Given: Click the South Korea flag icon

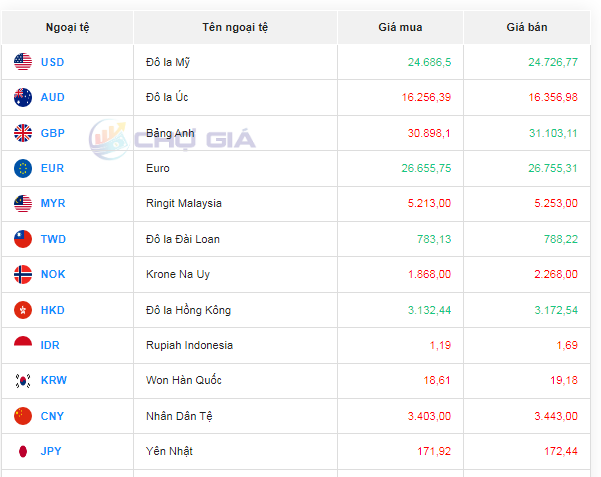Looking at the screenshot, I should pos(23,381).
